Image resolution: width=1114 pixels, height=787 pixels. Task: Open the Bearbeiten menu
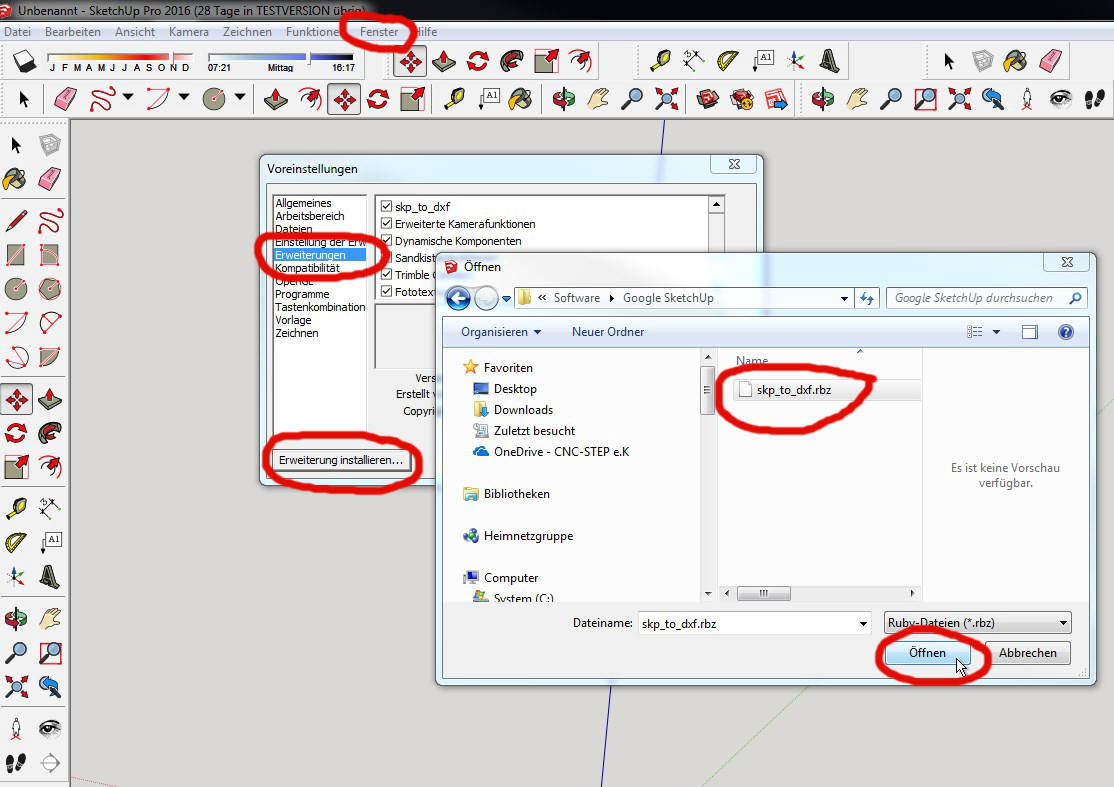[72, 32]
